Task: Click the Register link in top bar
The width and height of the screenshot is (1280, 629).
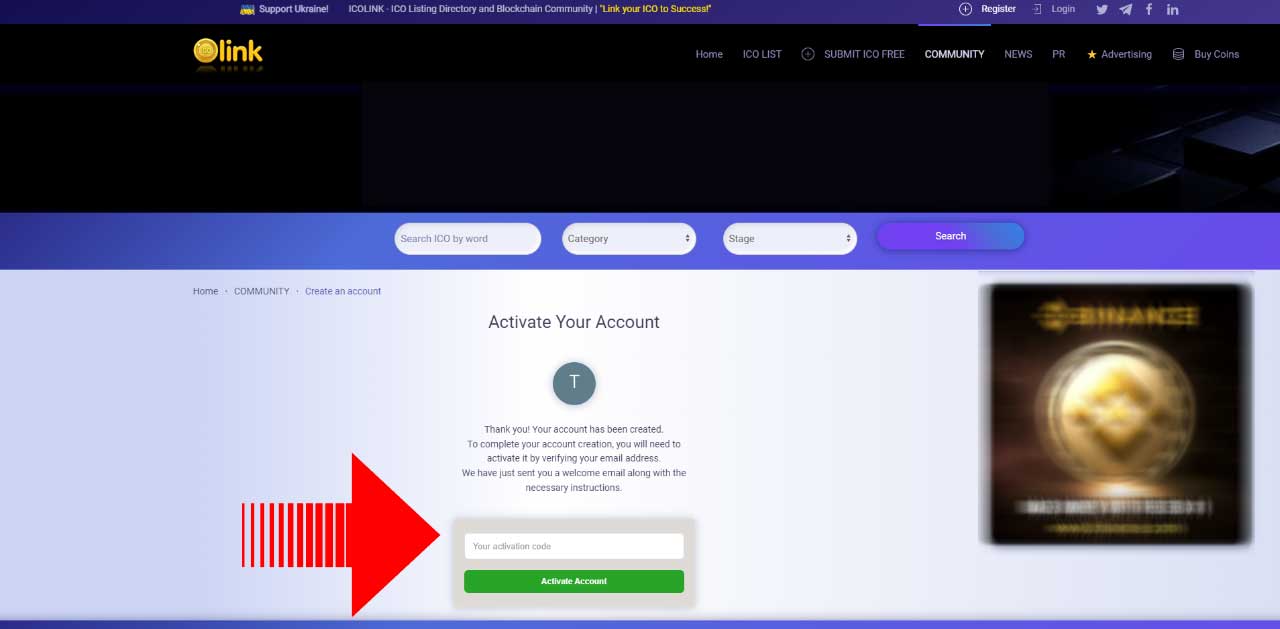Action: coord(997,9)
